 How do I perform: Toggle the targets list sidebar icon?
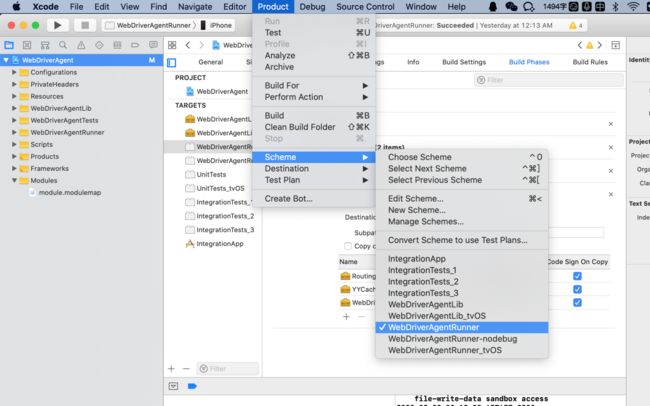[172, 63]
